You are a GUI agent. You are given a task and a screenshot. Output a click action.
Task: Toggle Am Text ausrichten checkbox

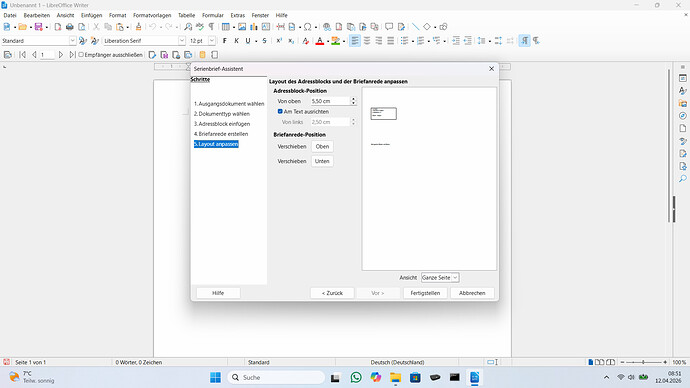pyautogui.click(x=280, y=112)
